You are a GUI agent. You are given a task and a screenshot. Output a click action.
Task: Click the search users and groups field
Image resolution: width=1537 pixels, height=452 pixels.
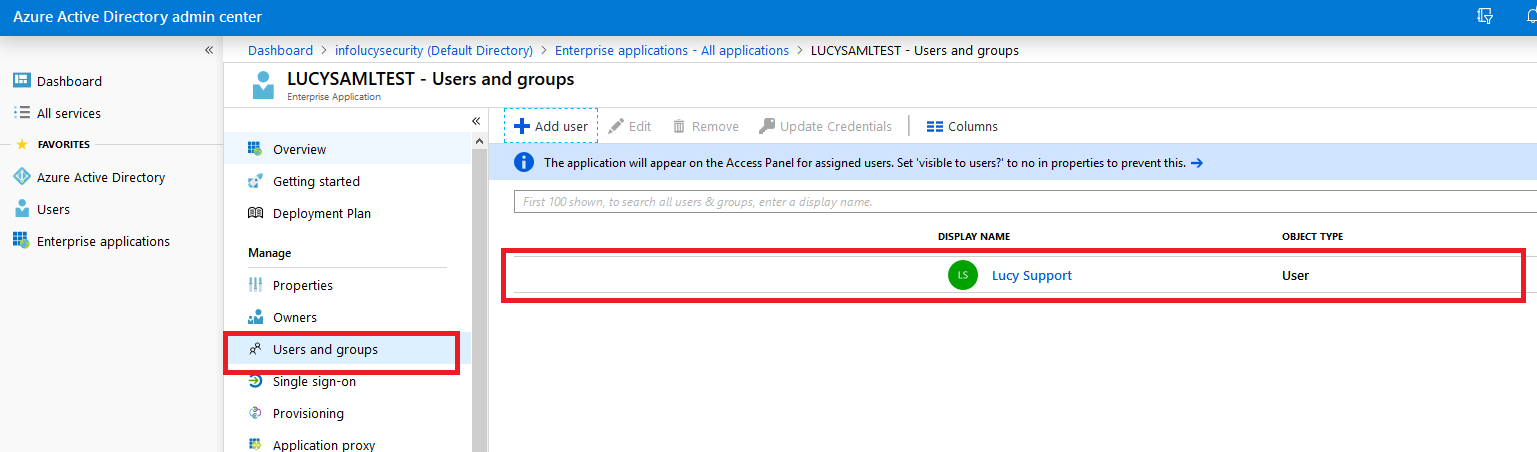coord(1025,201)
